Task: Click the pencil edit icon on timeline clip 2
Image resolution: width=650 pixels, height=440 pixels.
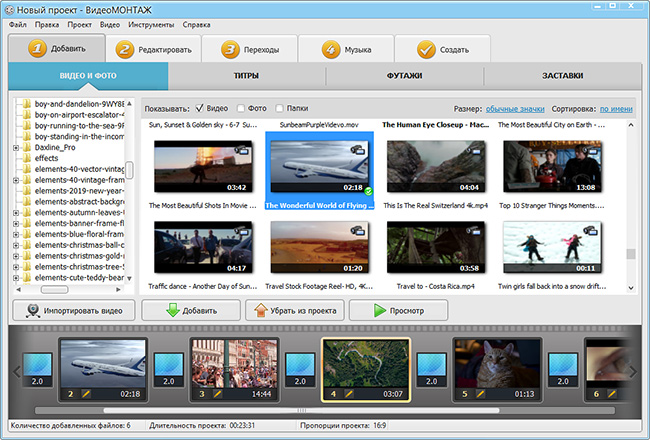Action: coord(85,394)
